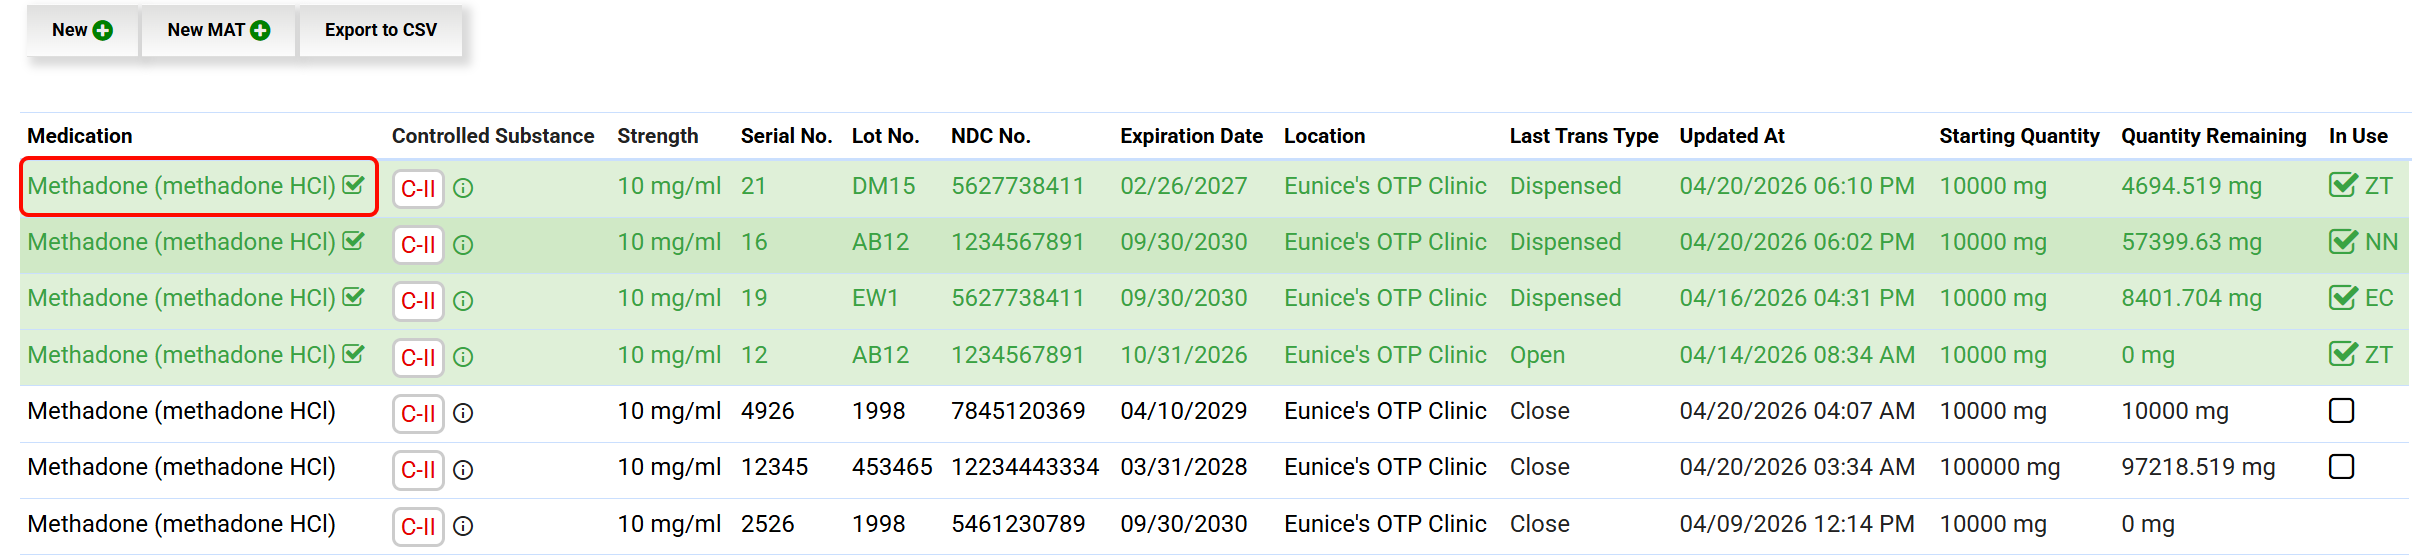Toggle In Use checkbox labeled EC
Viewport: 2412px width, 558px height.
2343,298
